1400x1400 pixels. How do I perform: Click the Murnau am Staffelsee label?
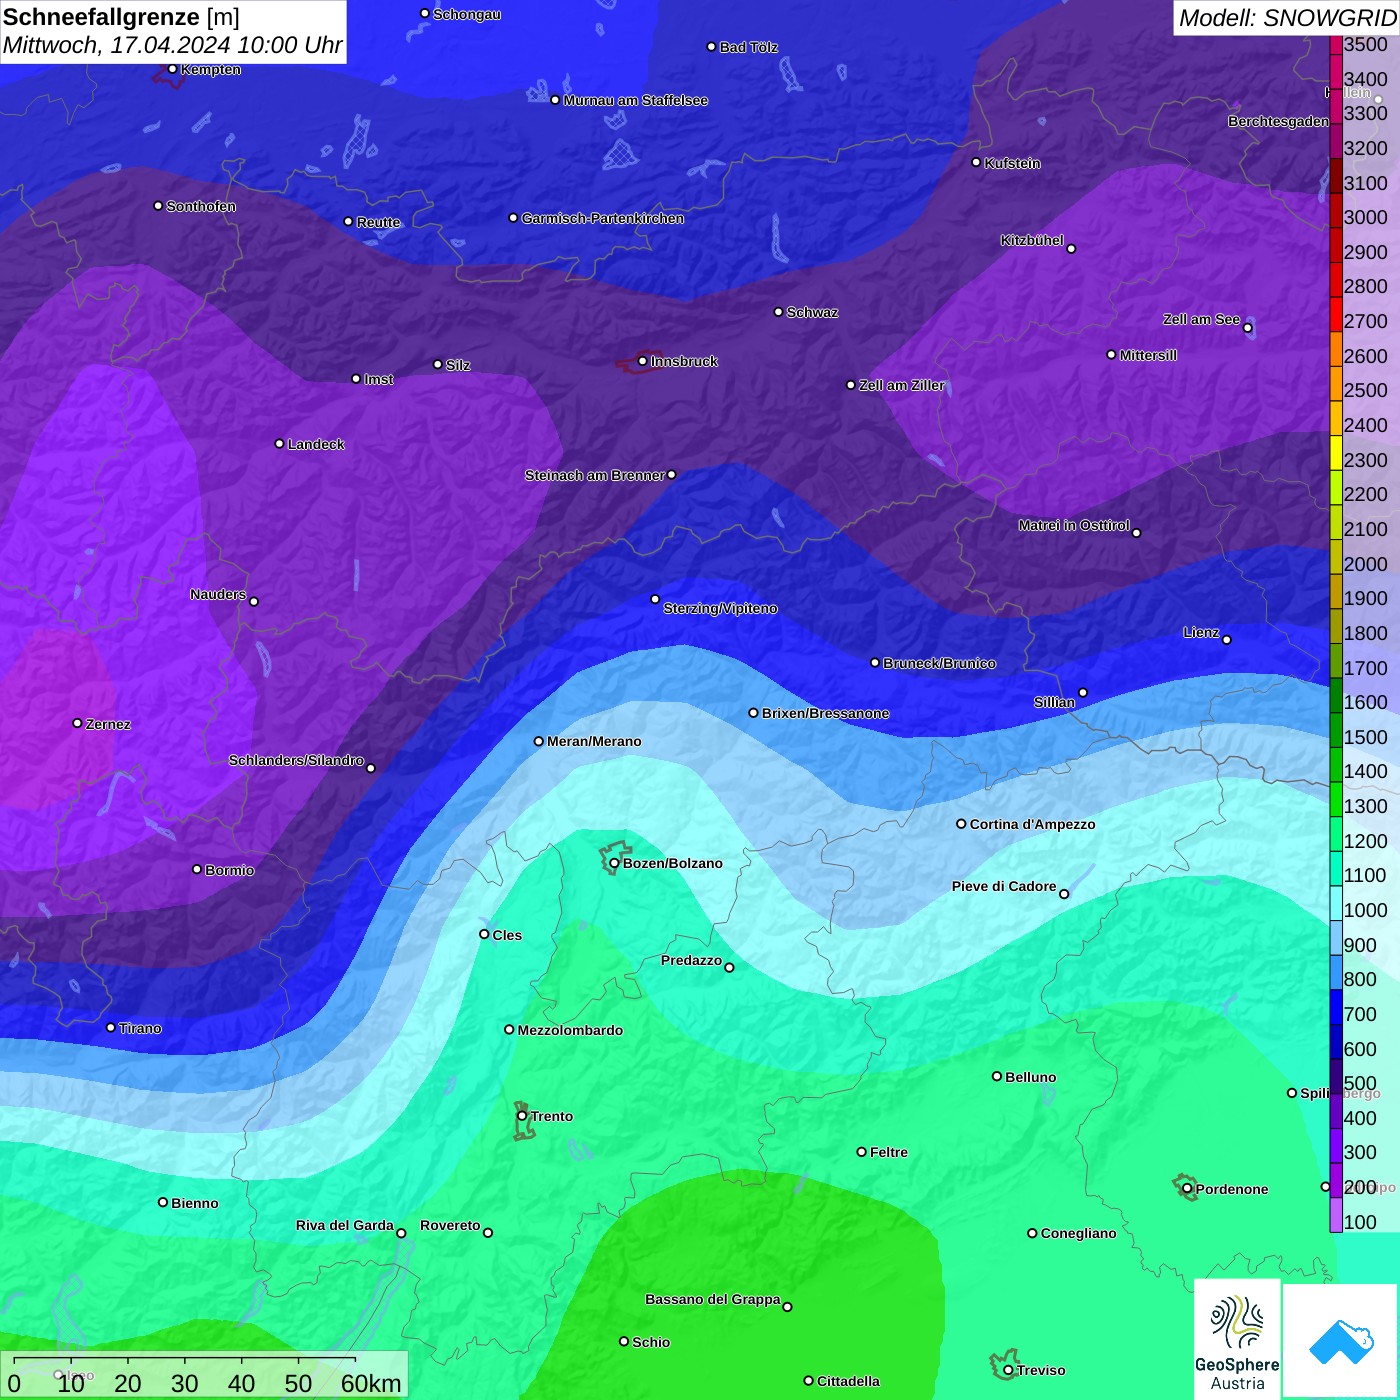636,100
